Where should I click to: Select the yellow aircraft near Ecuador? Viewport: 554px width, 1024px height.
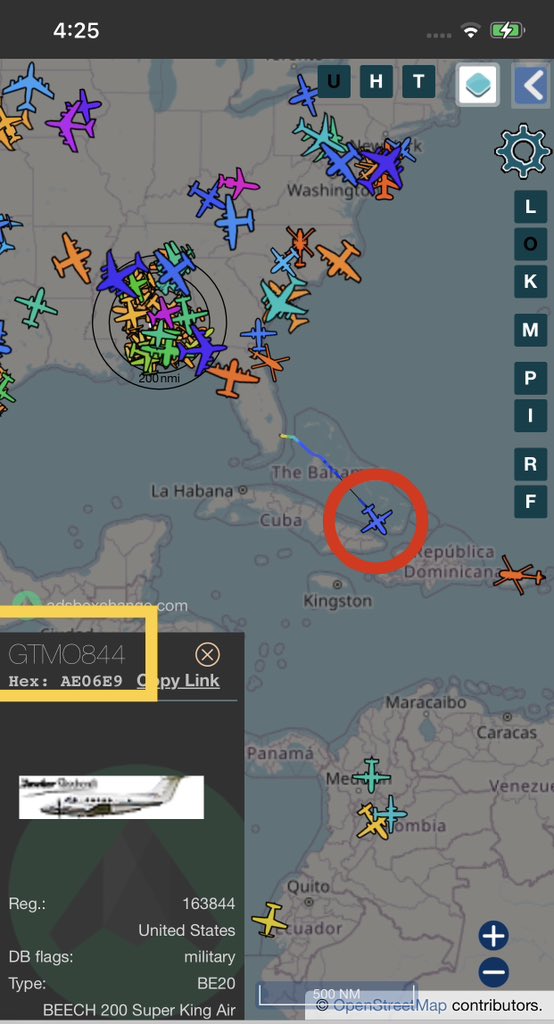point(270,919)
